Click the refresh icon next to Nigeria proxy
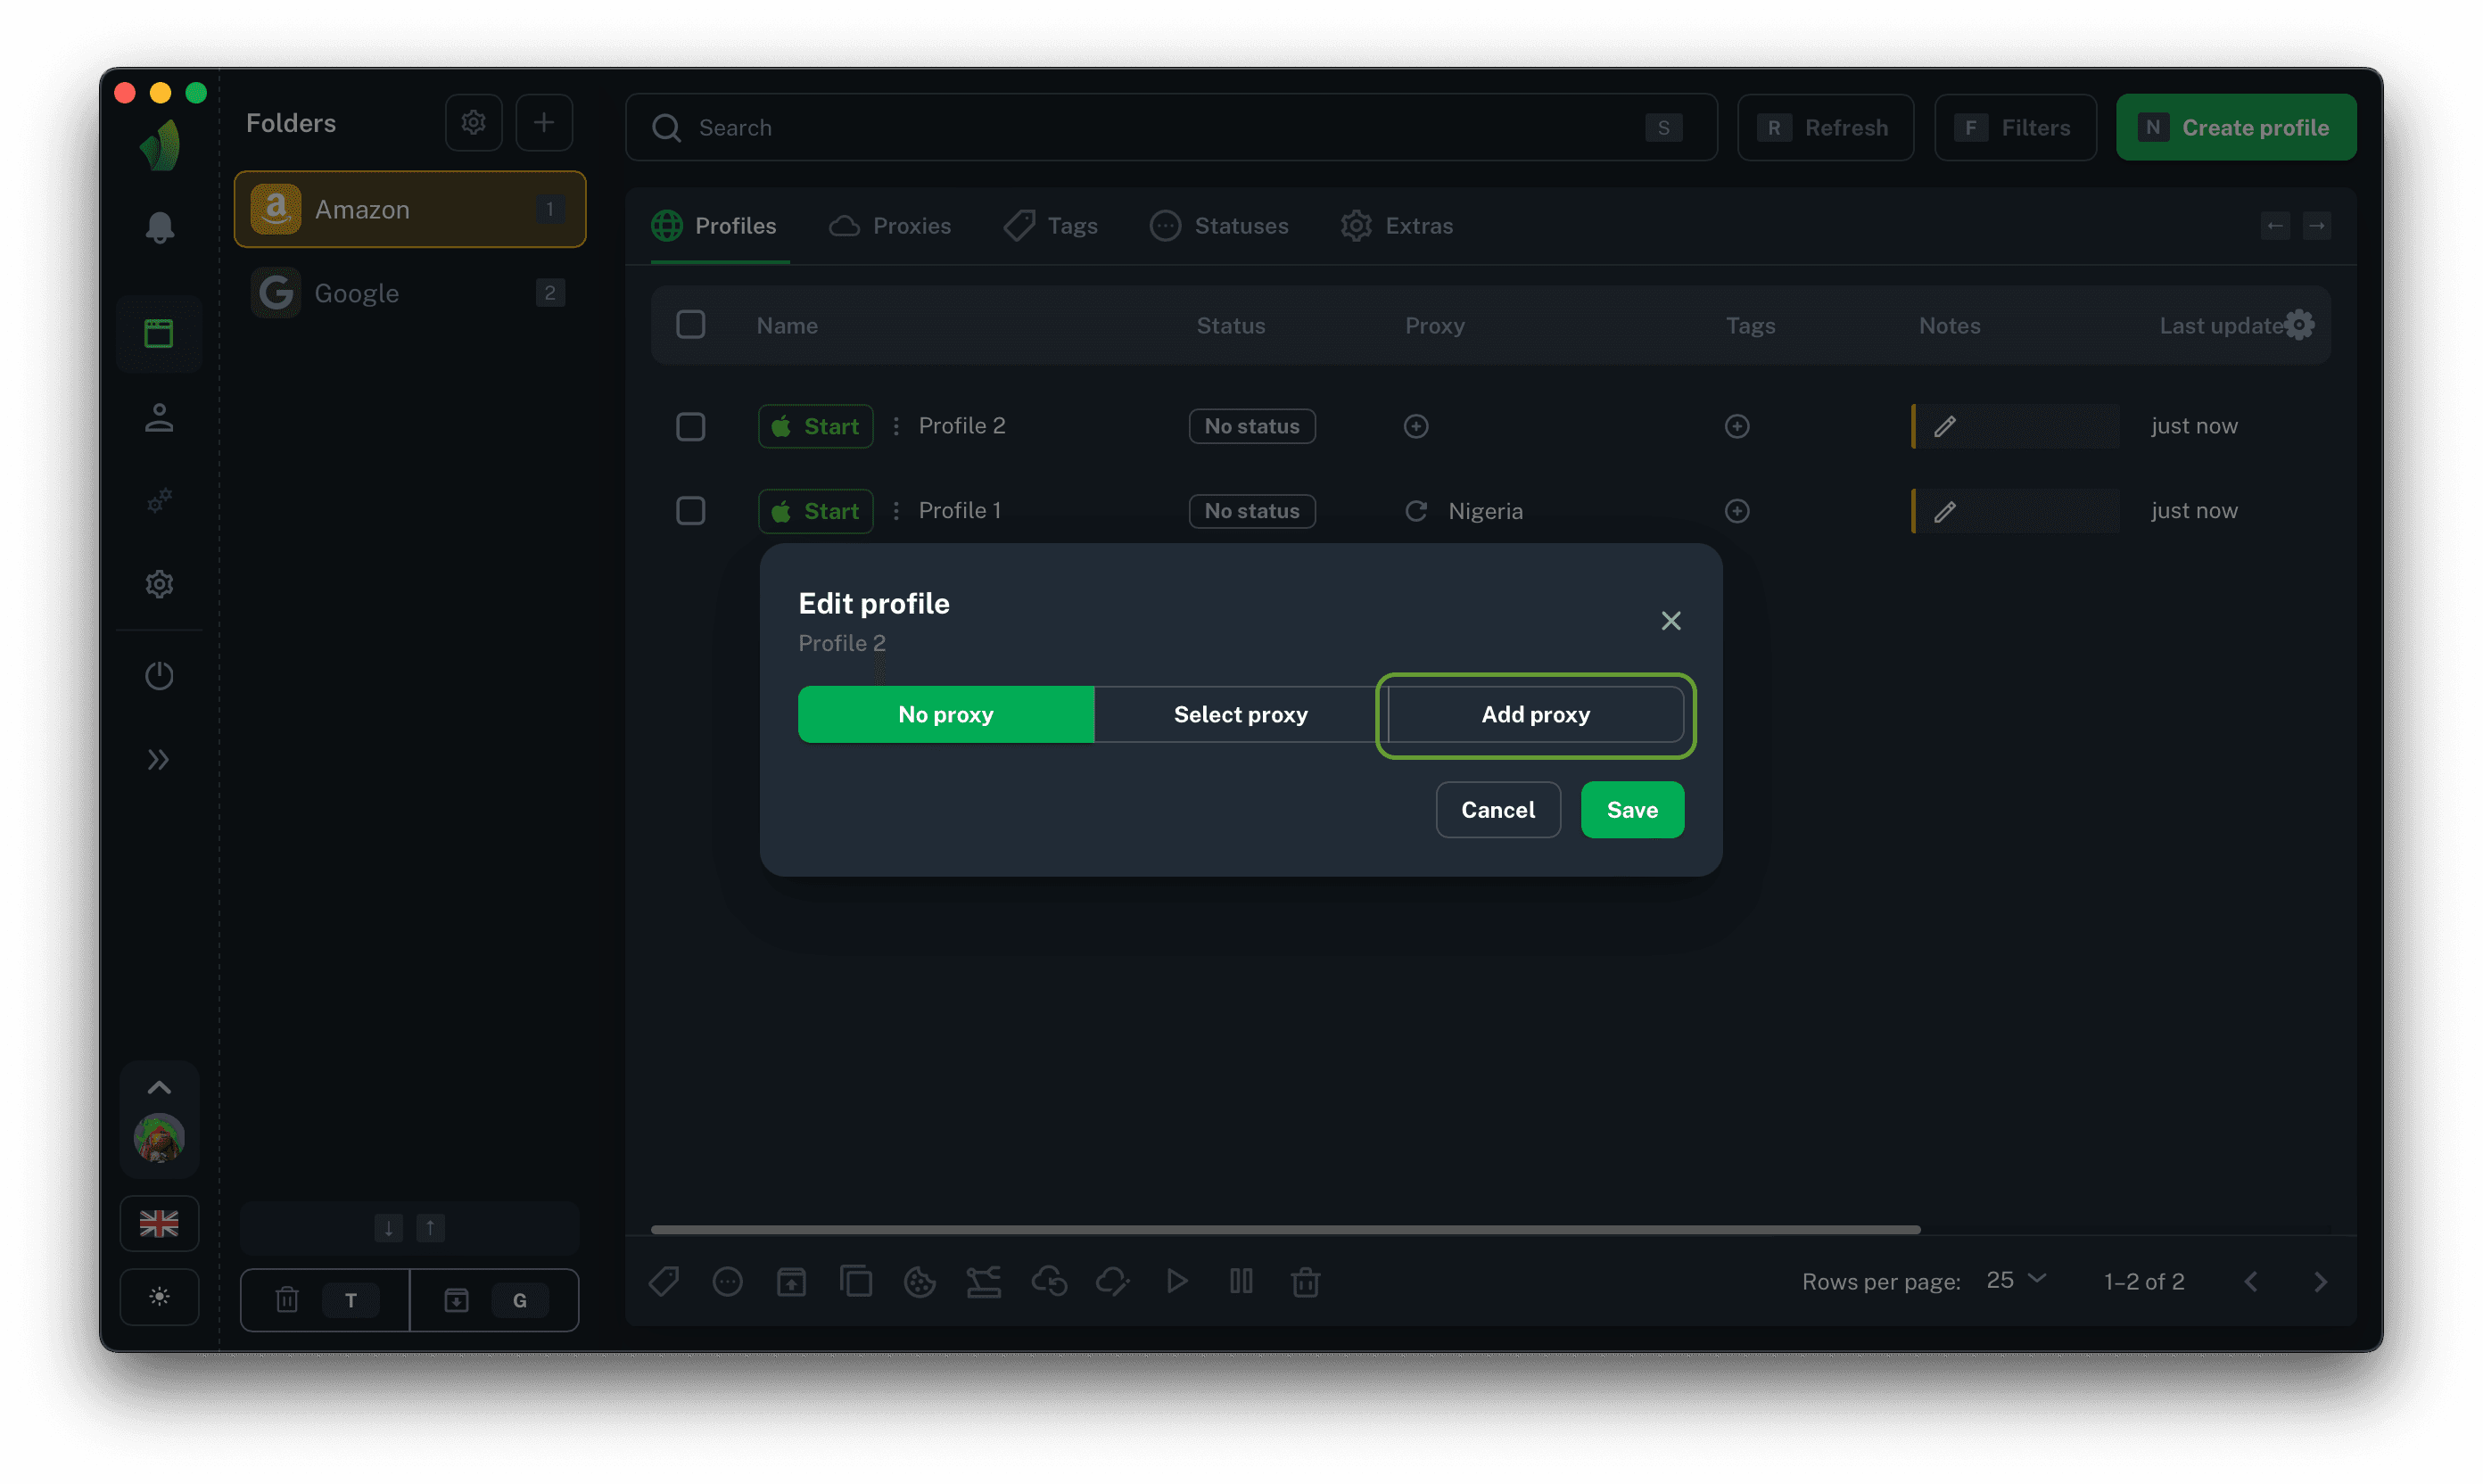Viewport: 2483px width, 1484px height. (1416, 511)
